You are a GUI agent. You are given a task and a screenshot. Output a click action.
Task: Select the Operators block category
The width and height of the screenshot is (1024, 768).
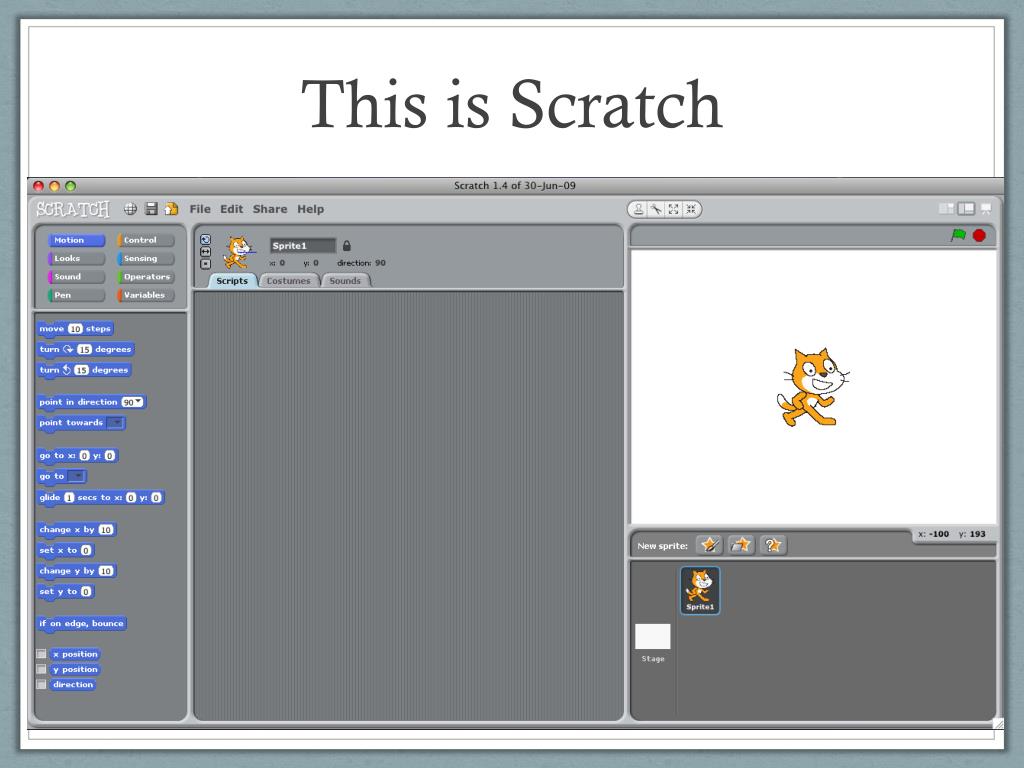pos(146,277)
